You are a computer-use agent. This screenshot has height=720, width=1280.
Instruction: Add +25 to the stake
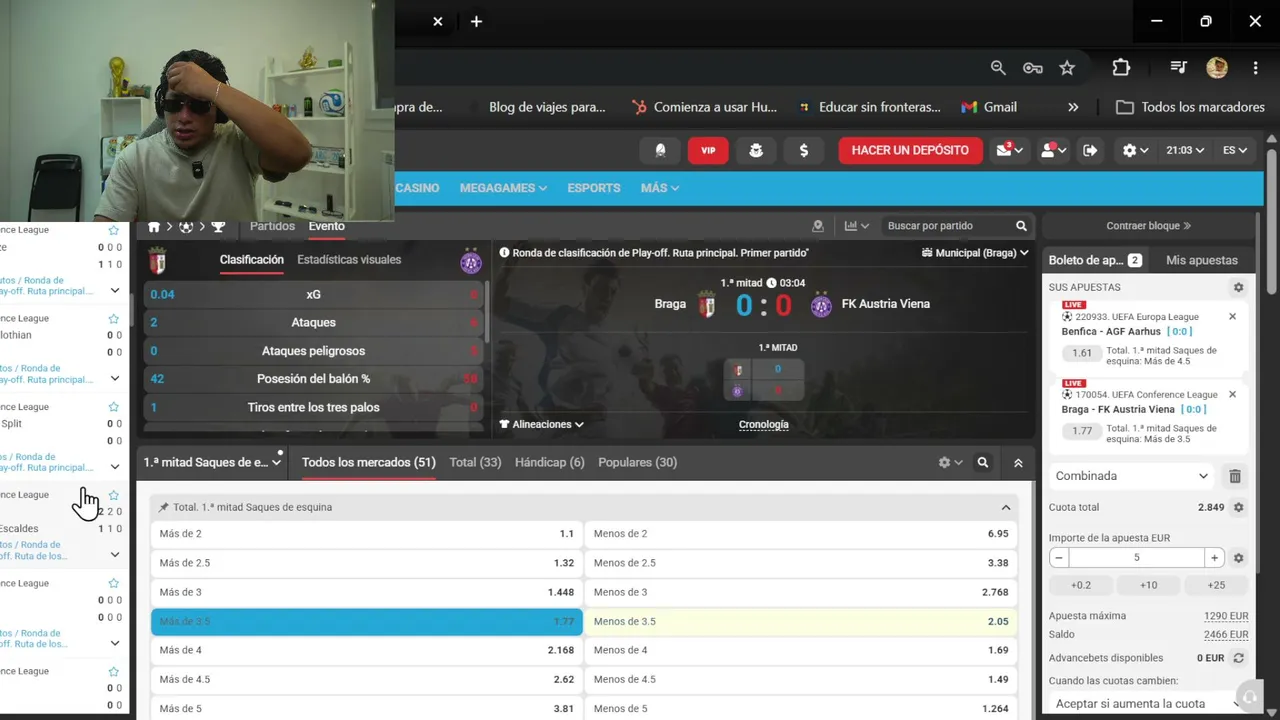point(1216,585)
